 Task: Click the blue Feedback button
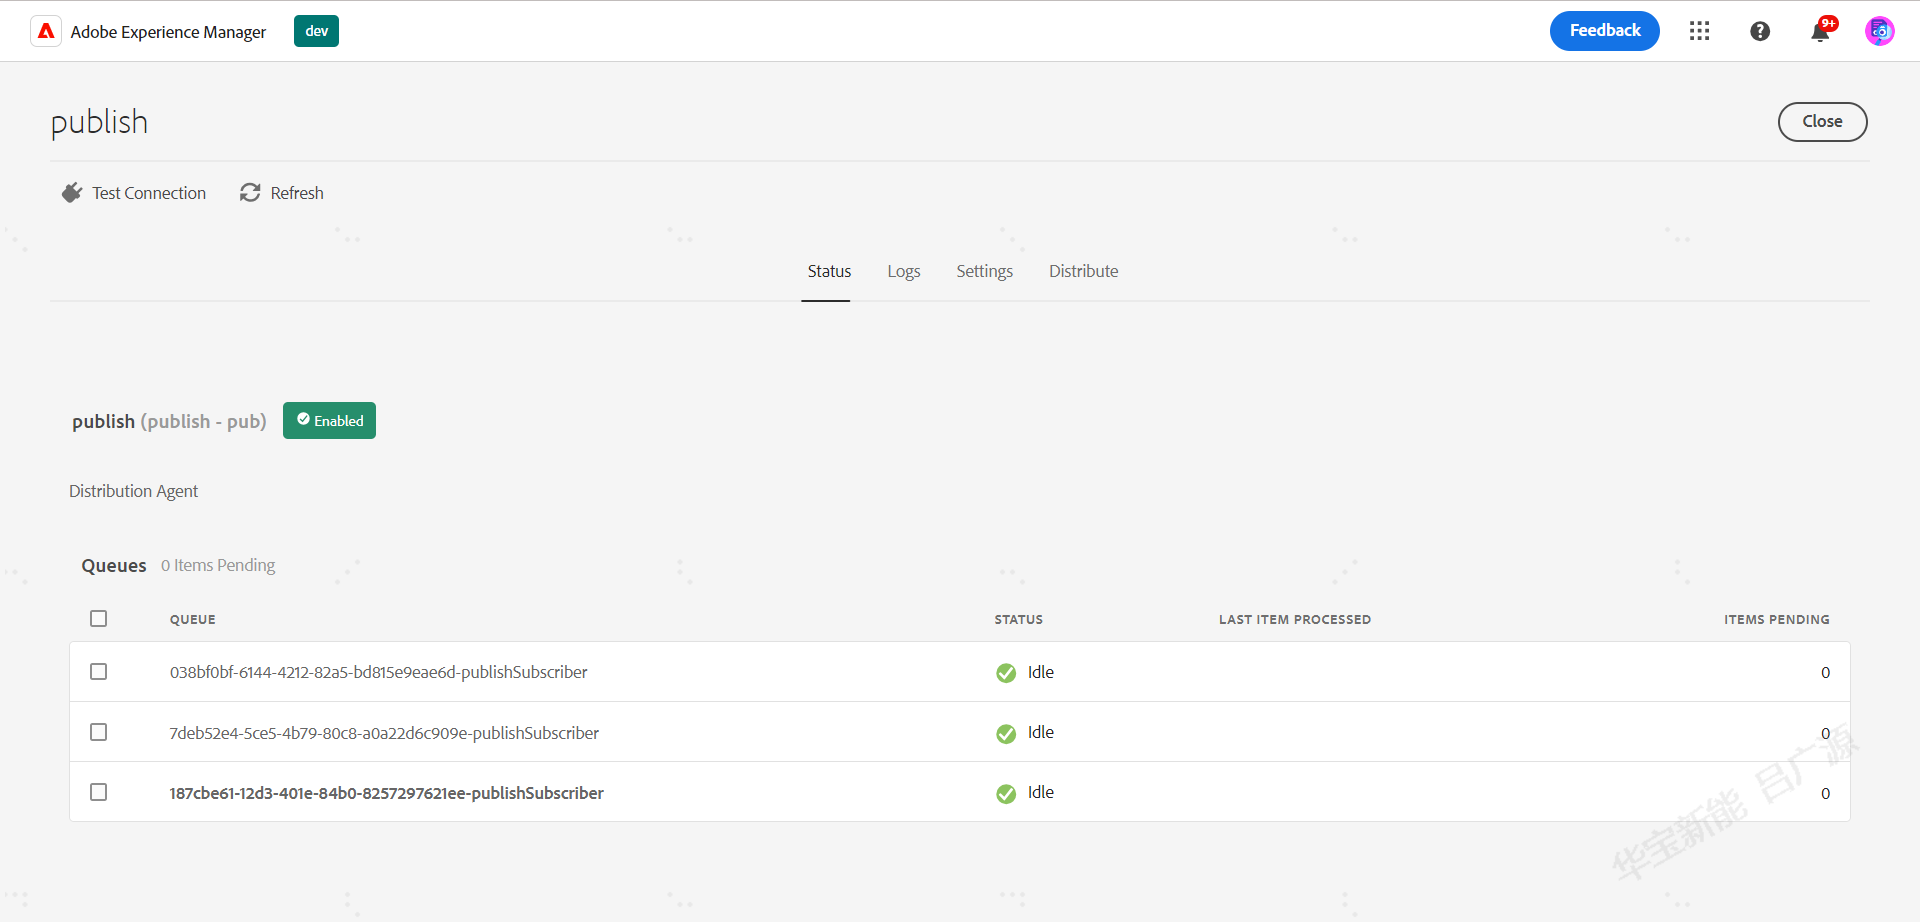coord(1605,31)
